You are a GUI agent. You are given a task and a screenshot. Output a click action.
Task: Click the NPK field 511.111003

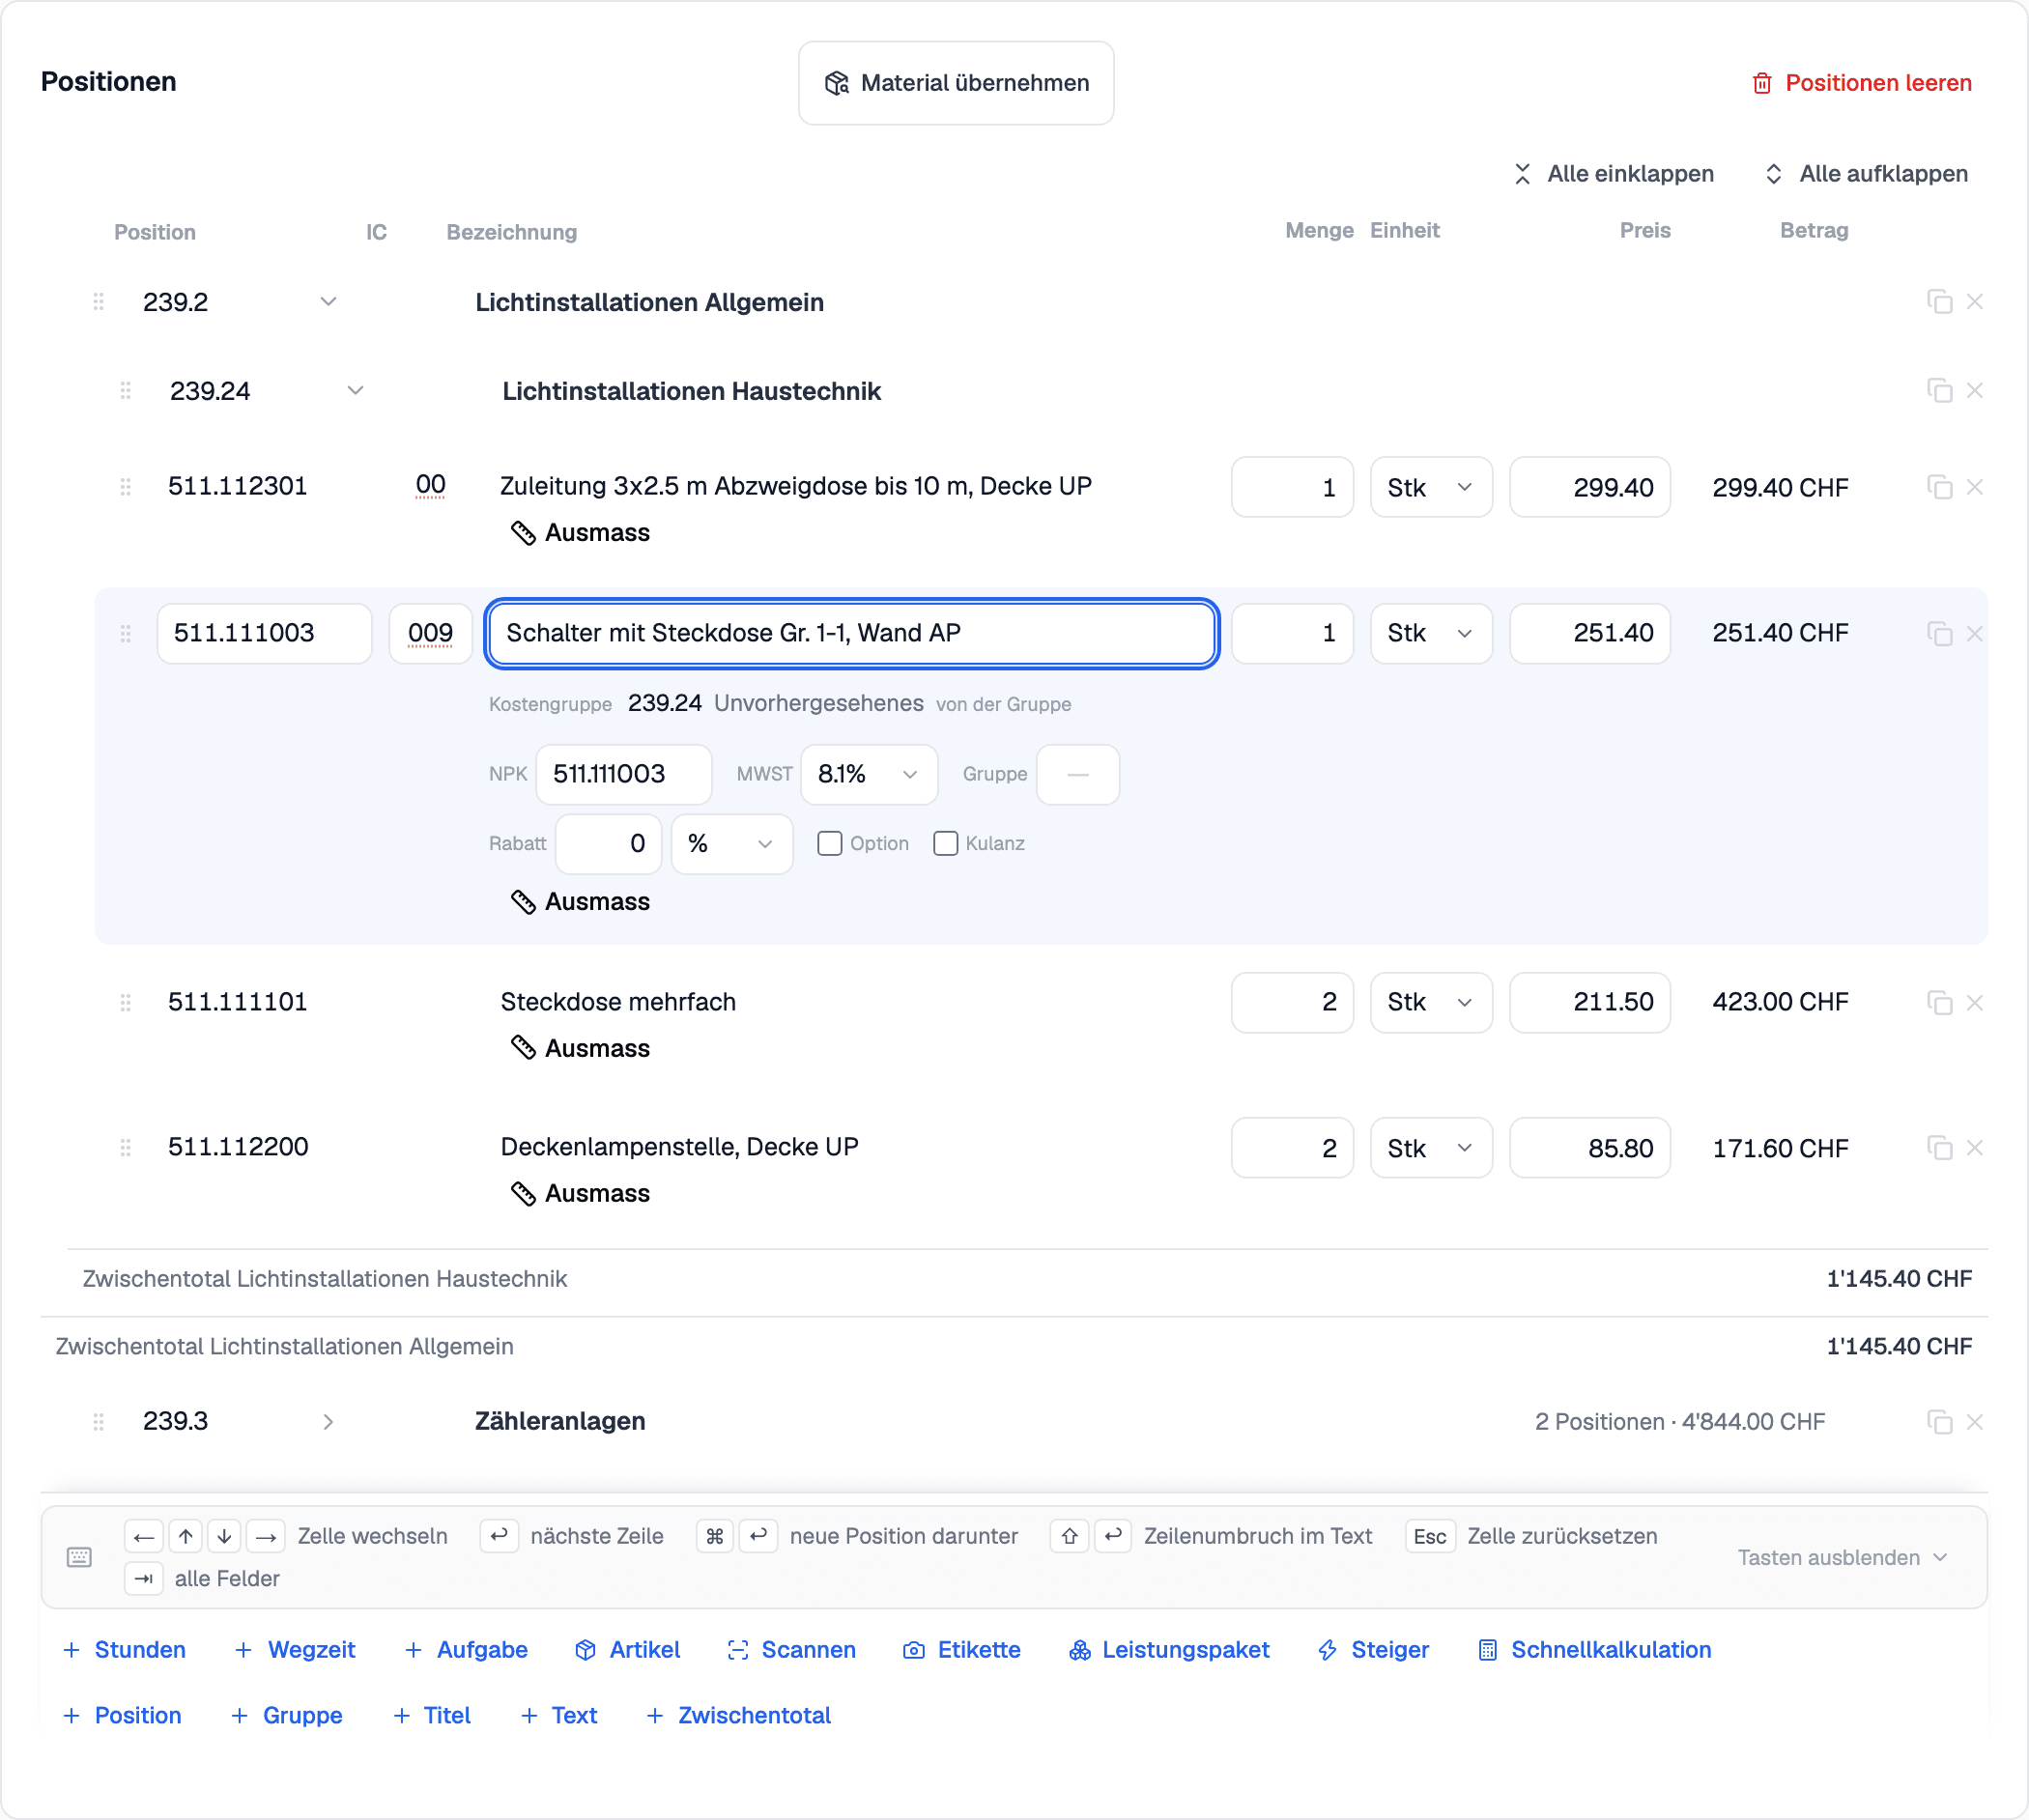(624, 775)
